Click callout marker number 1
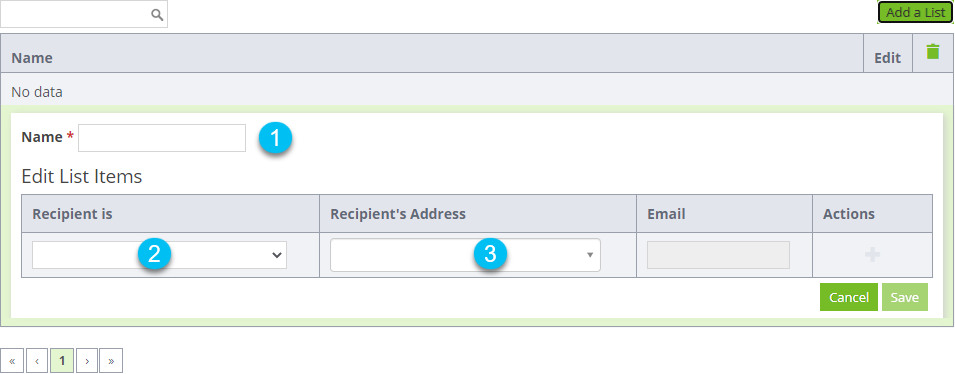Screen dimensions: 955x374 coord(275,138)
